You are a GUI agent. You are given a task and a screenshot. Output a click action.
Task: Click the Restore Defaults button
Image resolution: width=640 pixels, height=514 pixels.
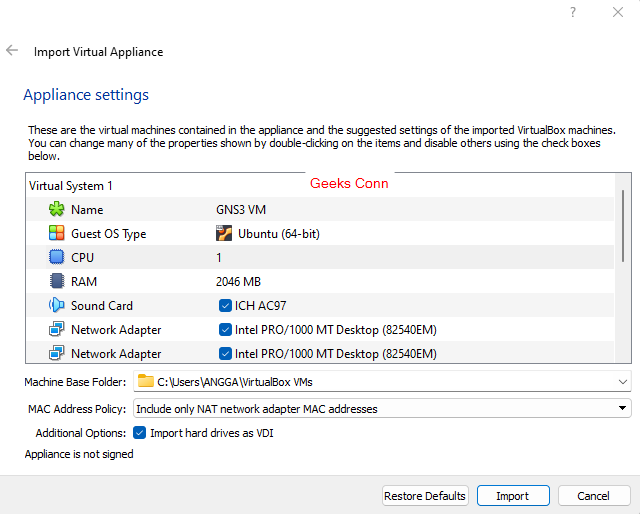(425, 496)
